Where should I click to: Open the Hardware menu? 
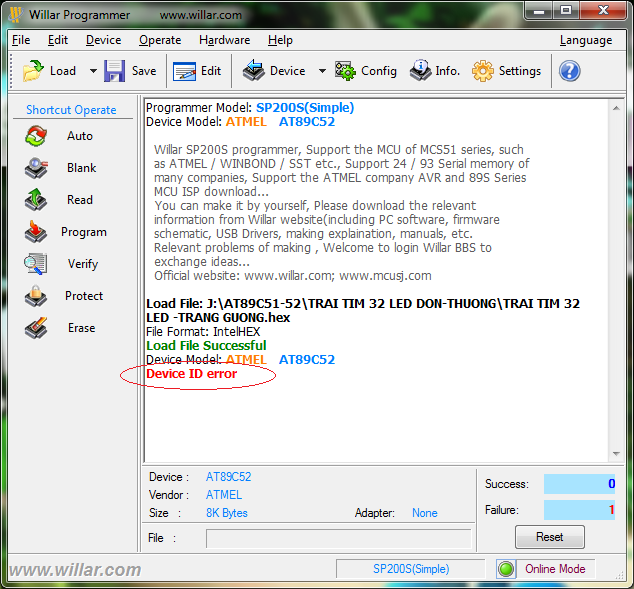tap(224, 40)
